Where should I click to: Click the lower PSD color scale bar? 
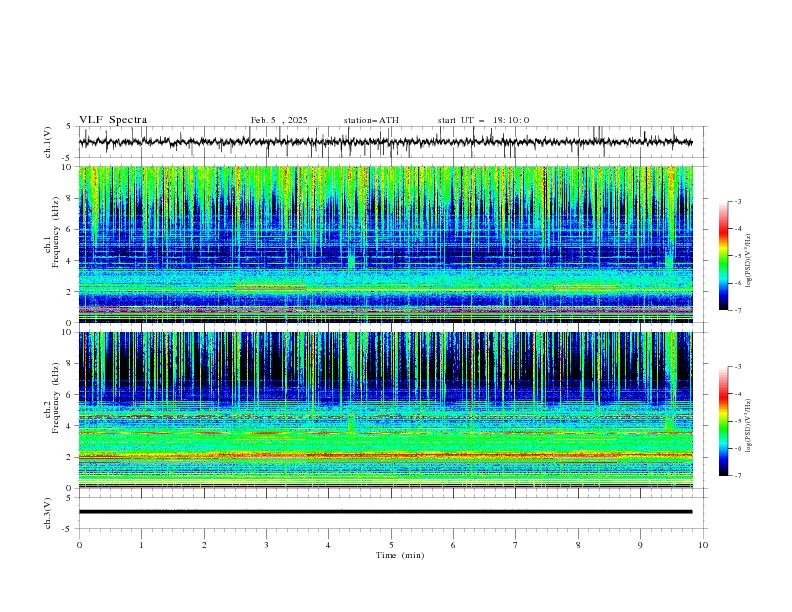coord(723,421)
